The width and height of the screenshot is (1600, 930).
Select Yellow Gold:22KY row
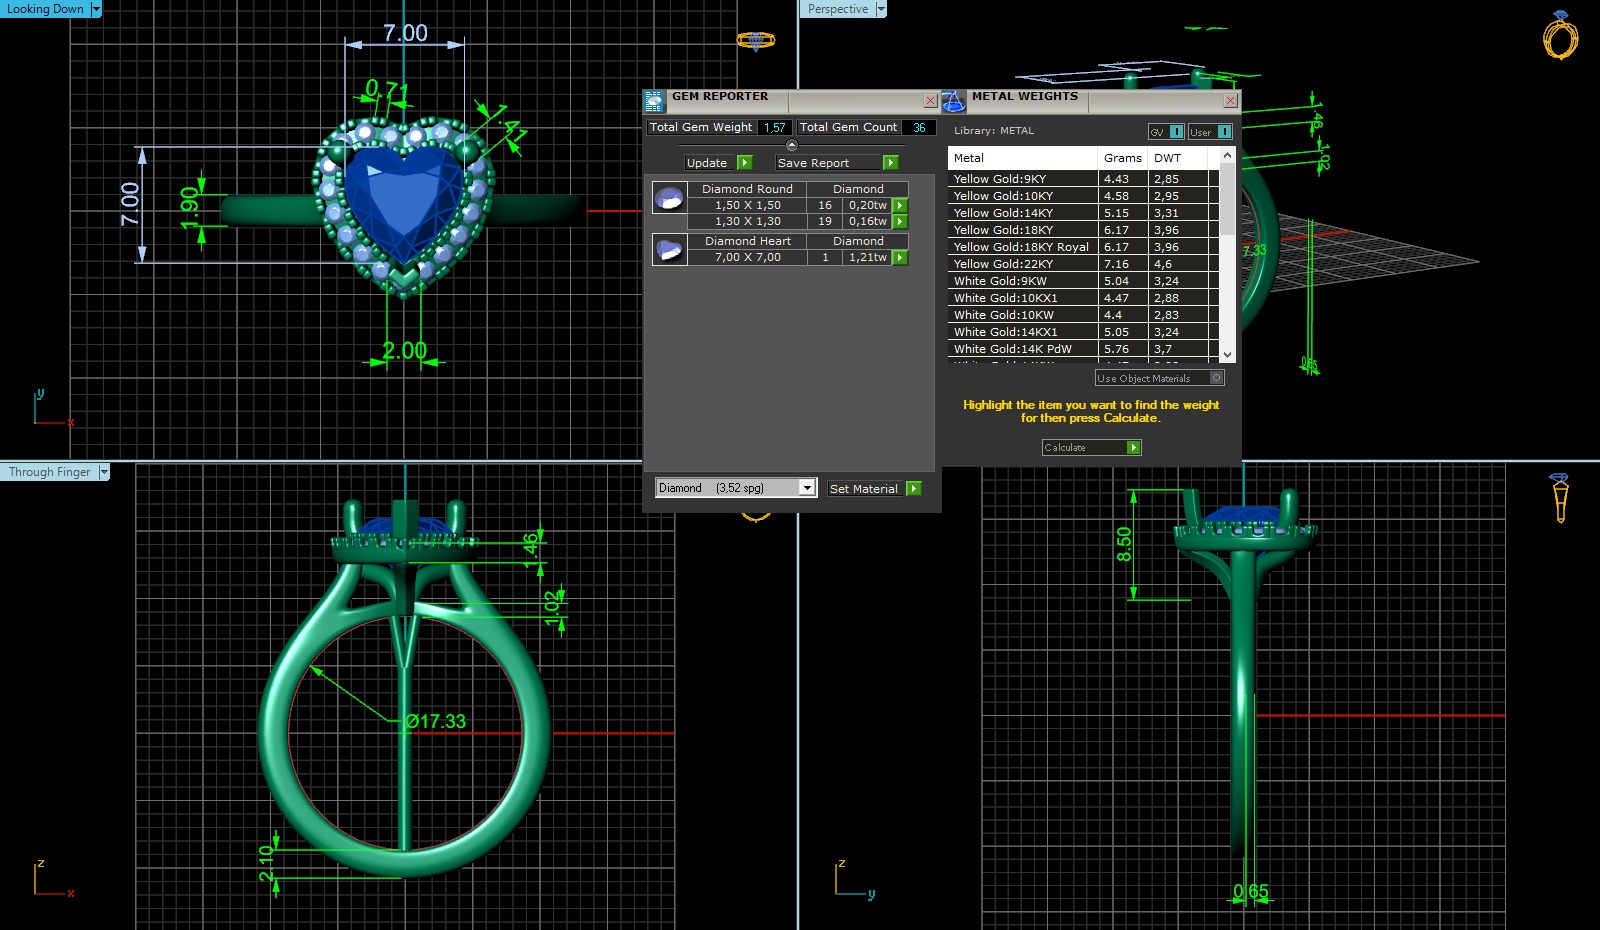click(1084, 264)
